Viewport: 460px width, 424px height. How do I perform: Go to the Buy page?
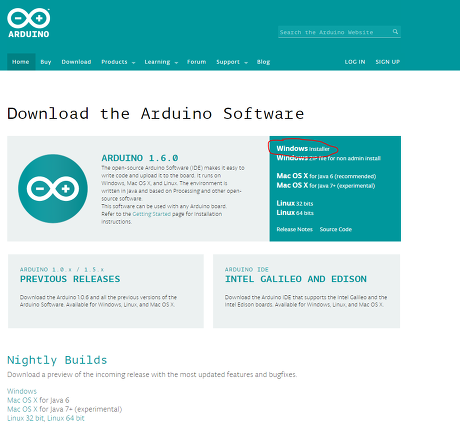point(46,62)
